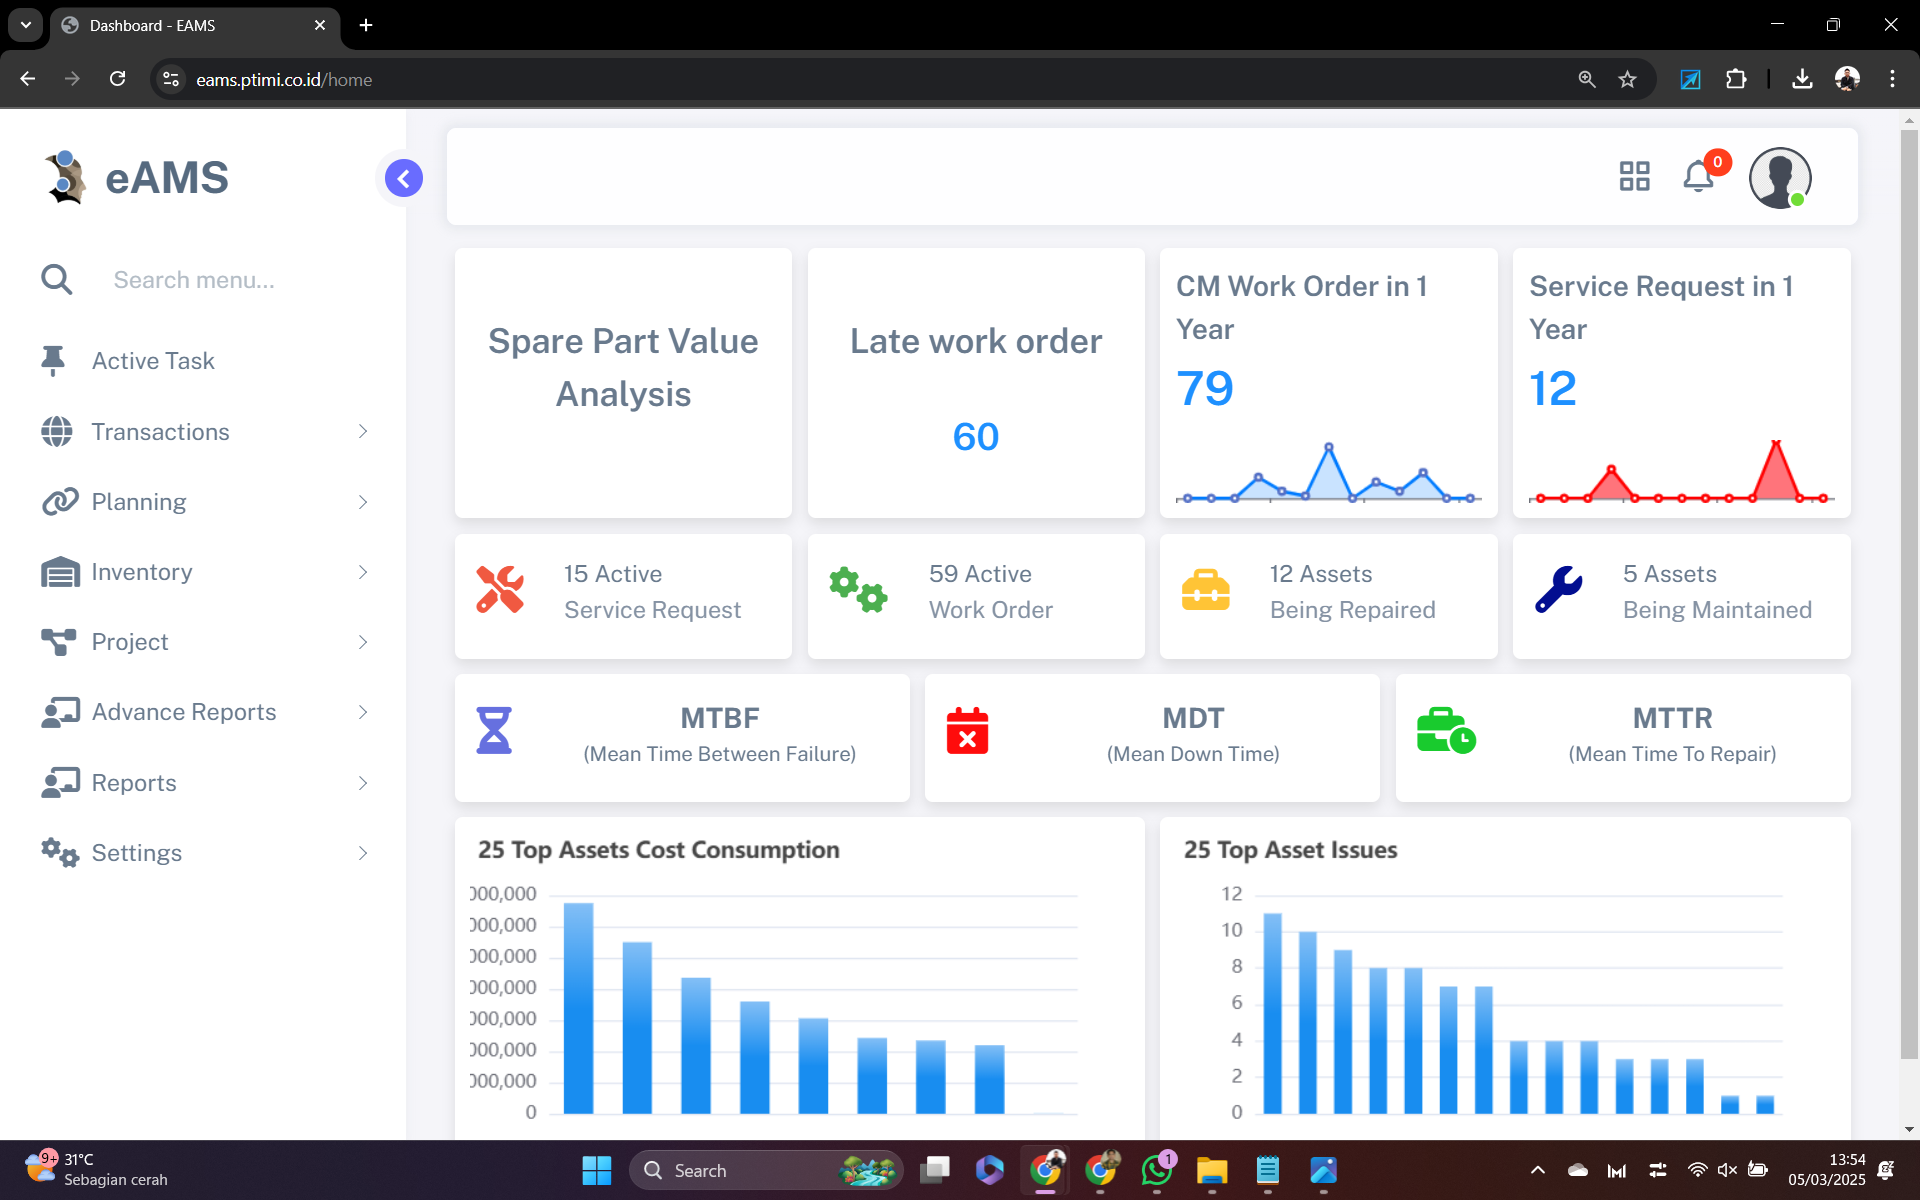Expand the Transactions menu
The height and width of the screenshot is (1200, 1920).
pyautogui.click(x=160, y=432)
